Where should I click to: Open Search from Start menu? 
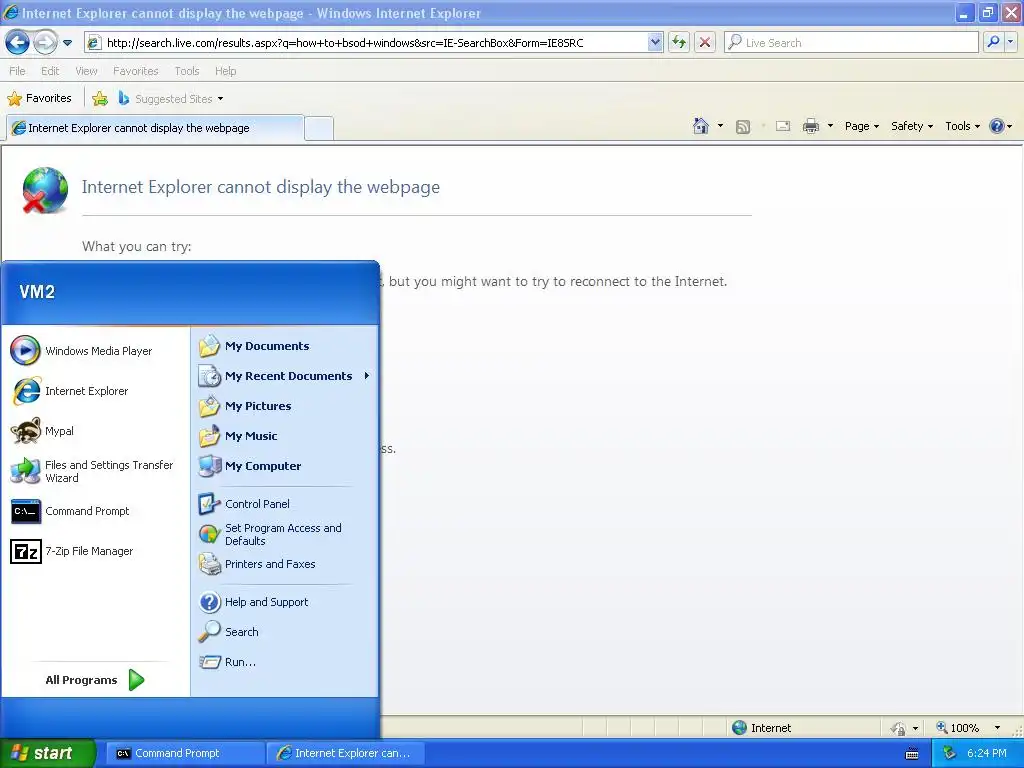tap(284, 632)
